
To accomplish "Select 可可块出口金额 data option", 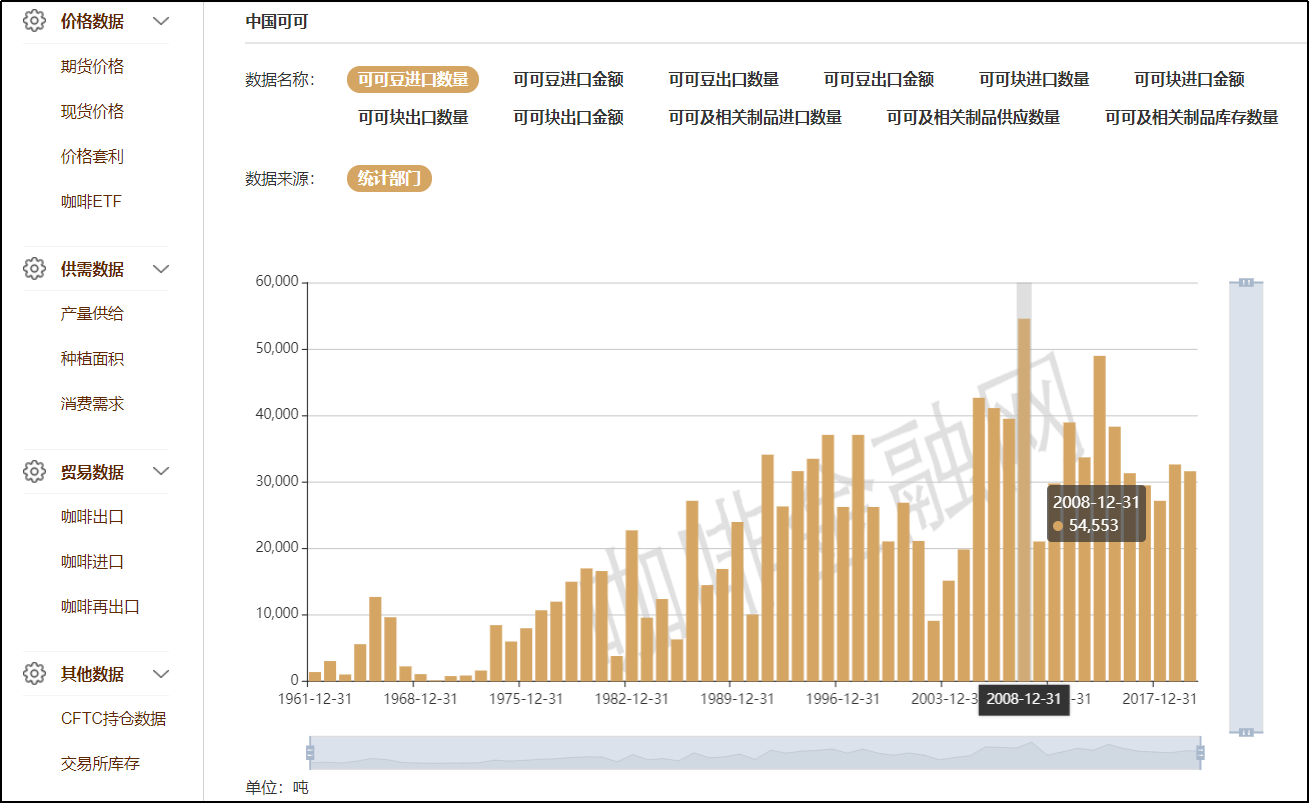I will click(x=568, y=118).
